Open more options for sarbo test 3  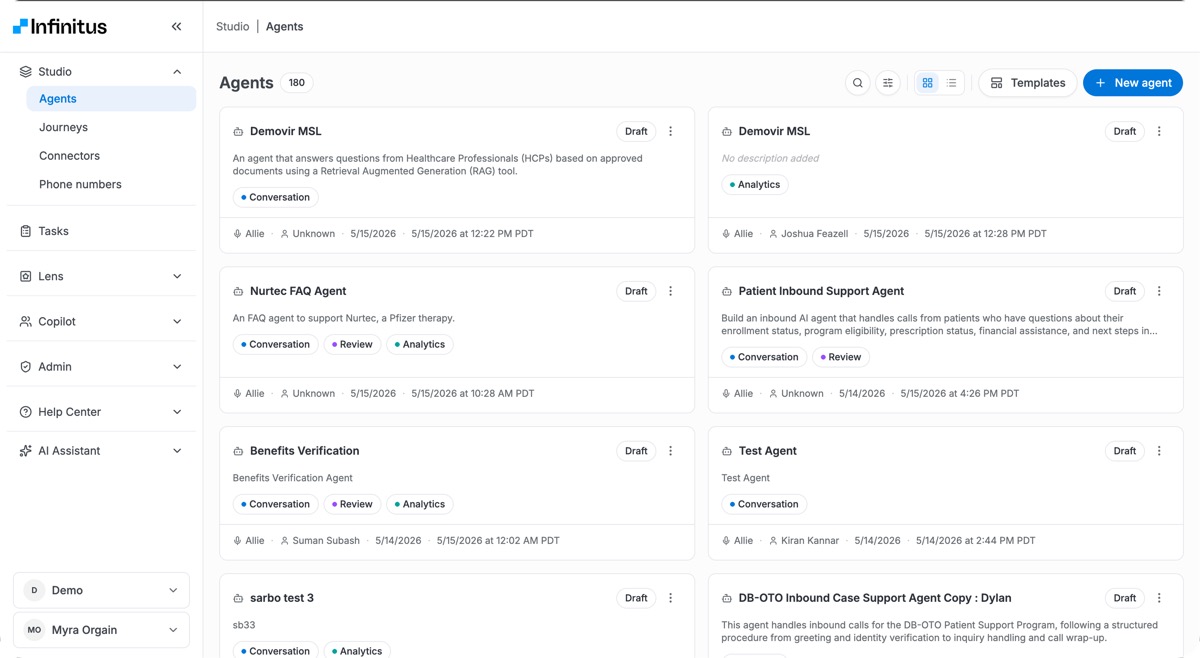pos(670,598)
